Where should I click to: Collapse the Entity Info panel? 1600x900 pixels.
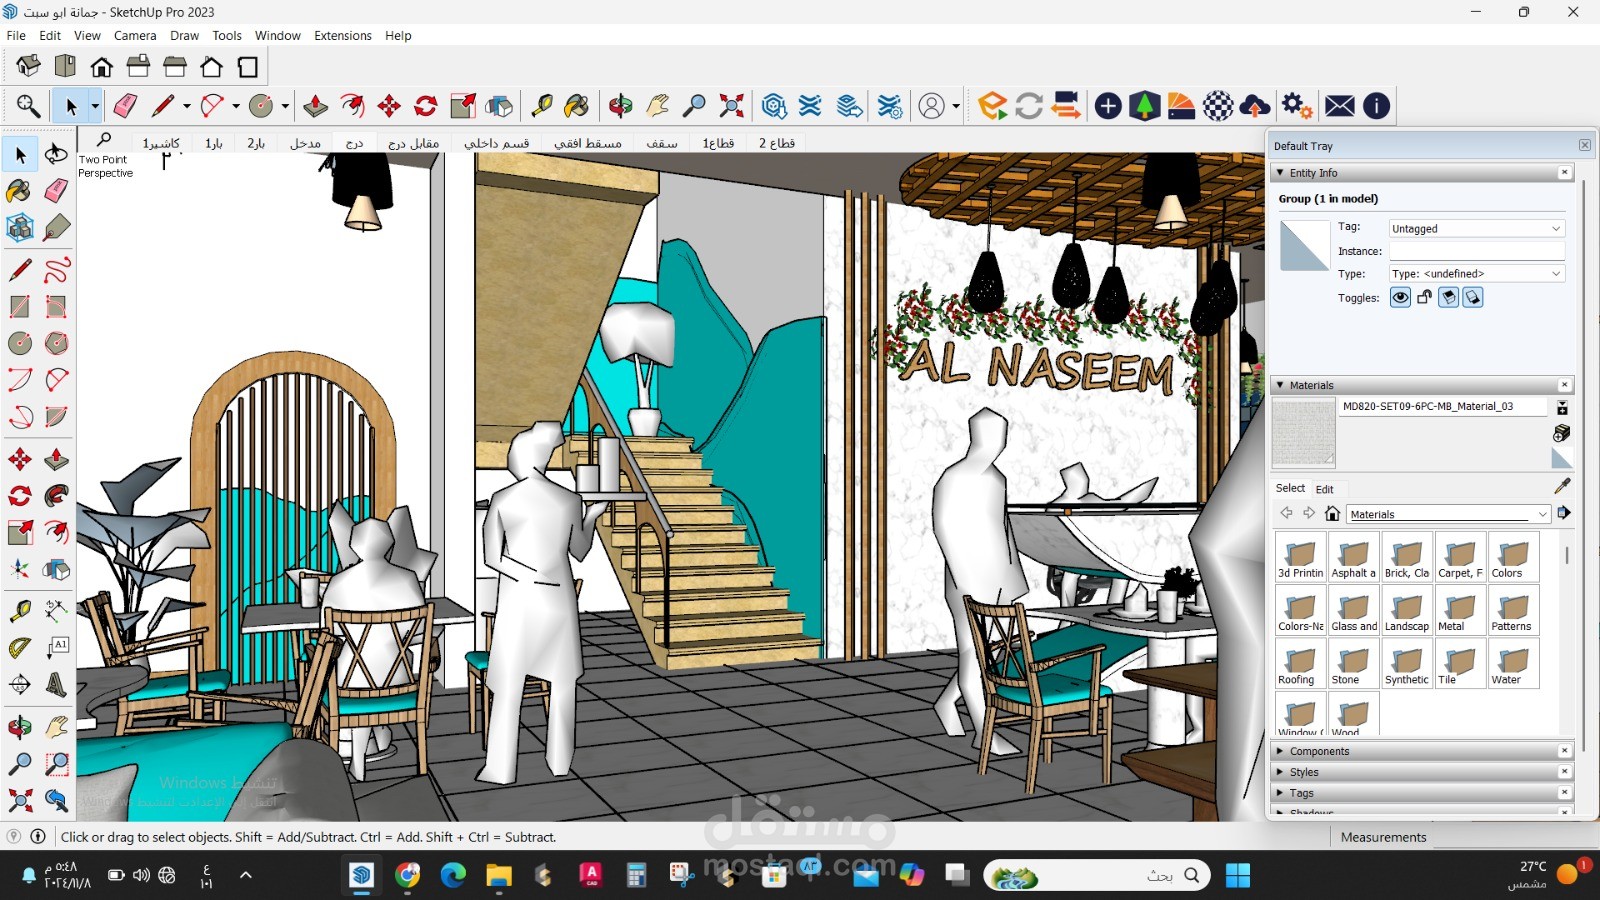[1280, 173]
